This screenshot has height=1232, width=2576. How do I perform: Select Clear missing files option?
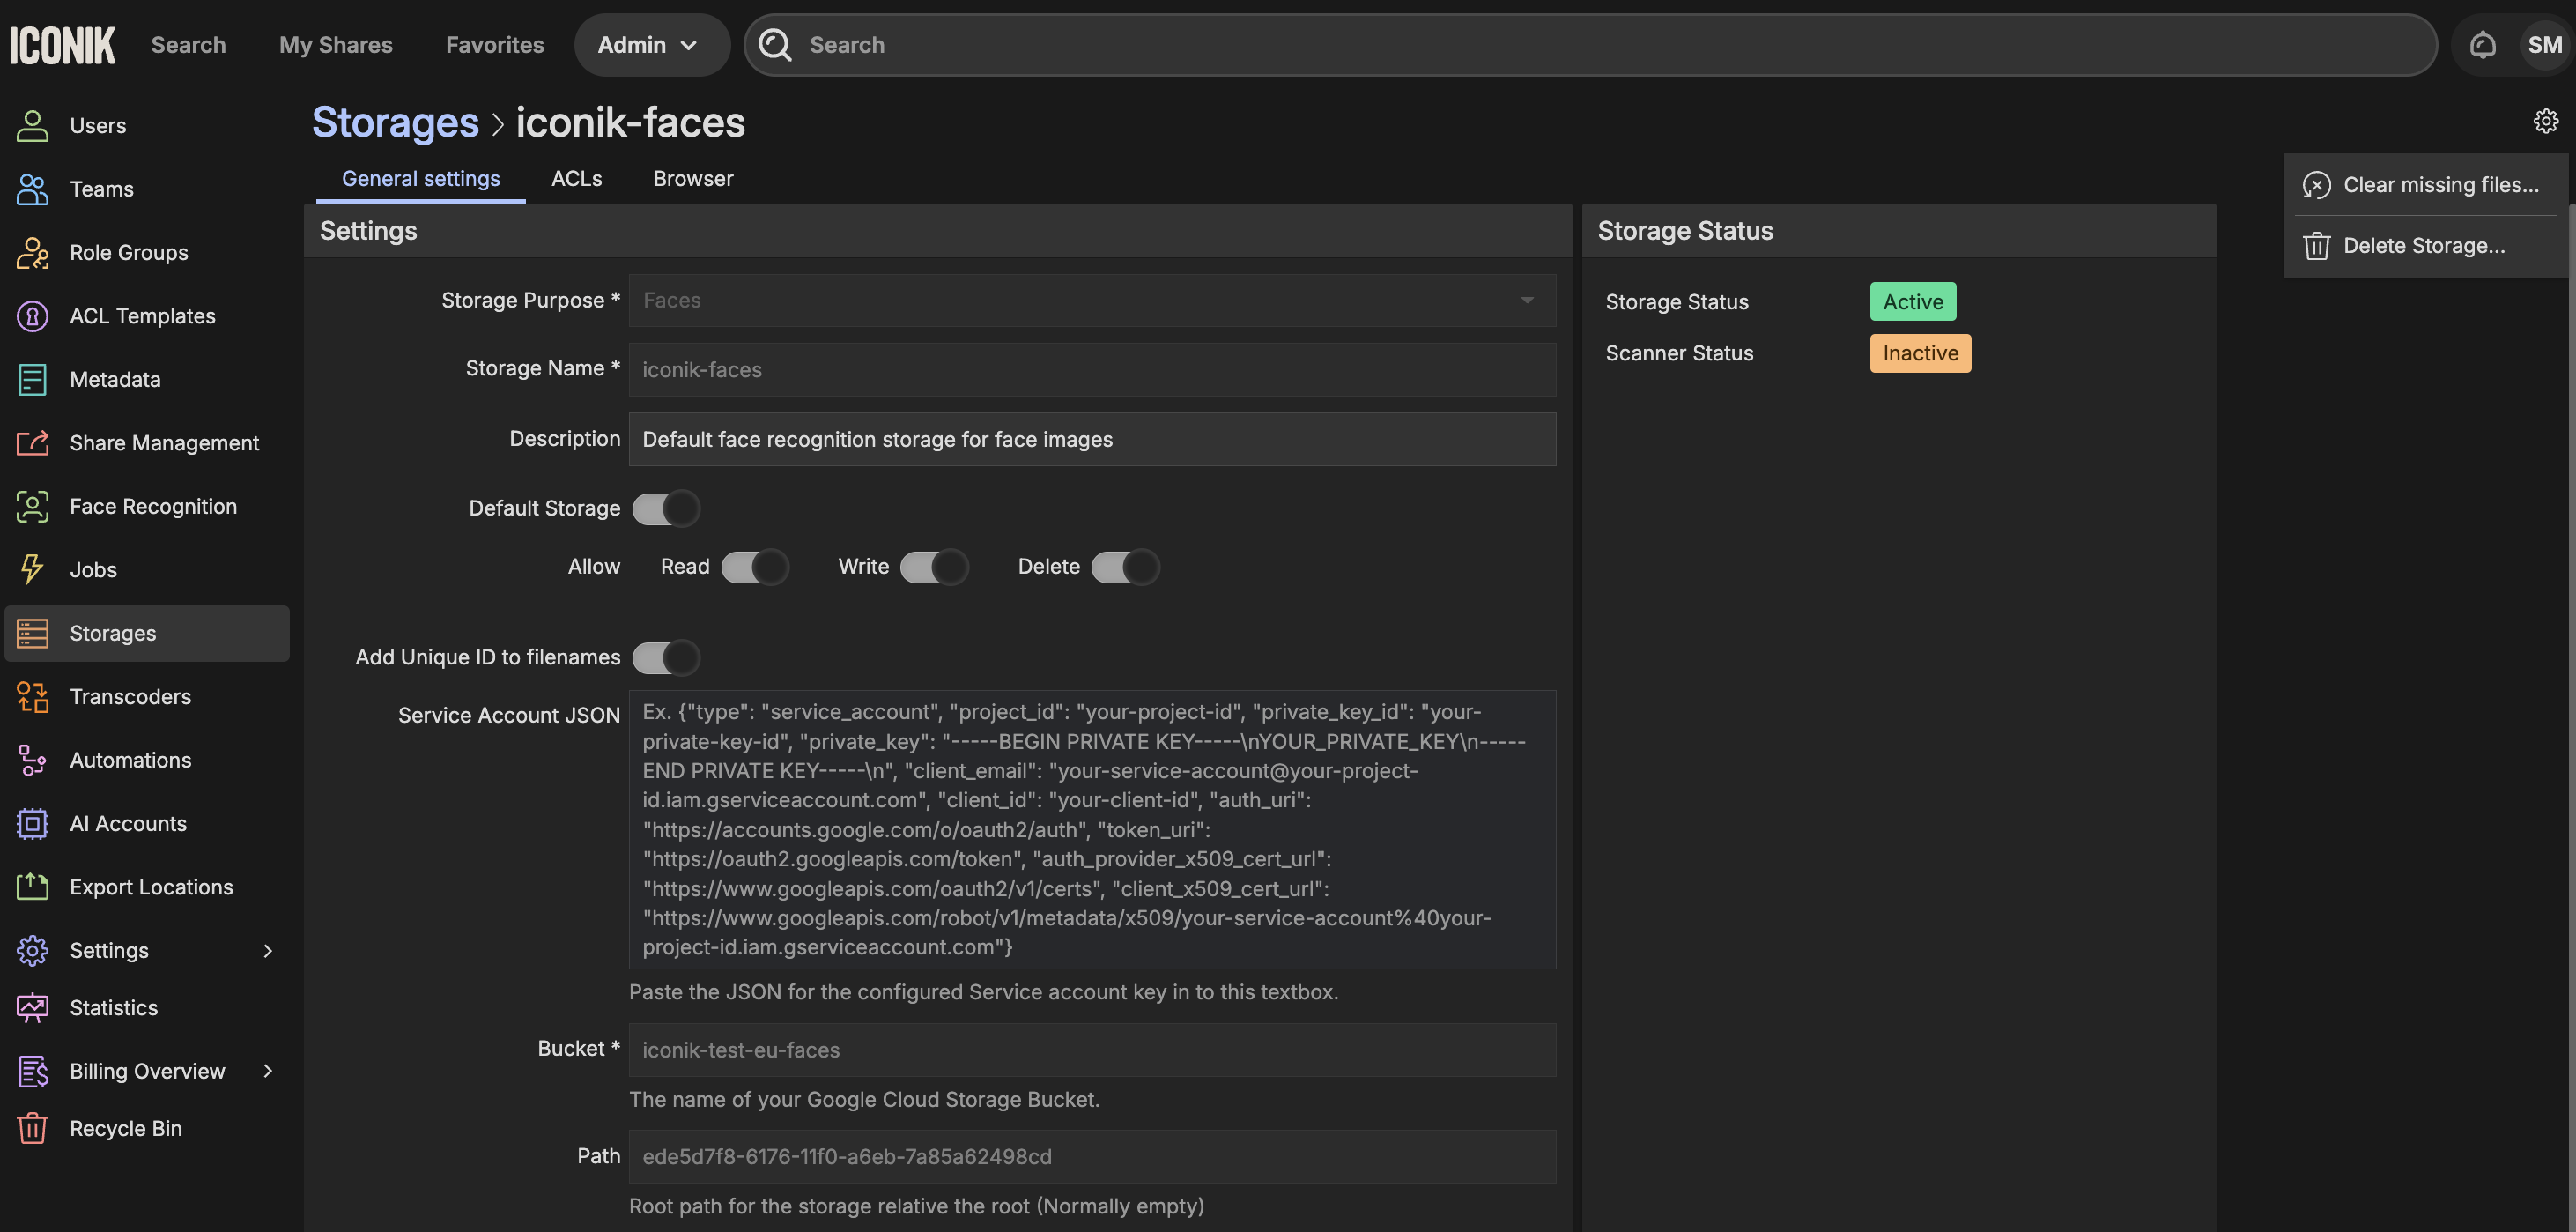pyautogui.click(x=2439, y=185)
